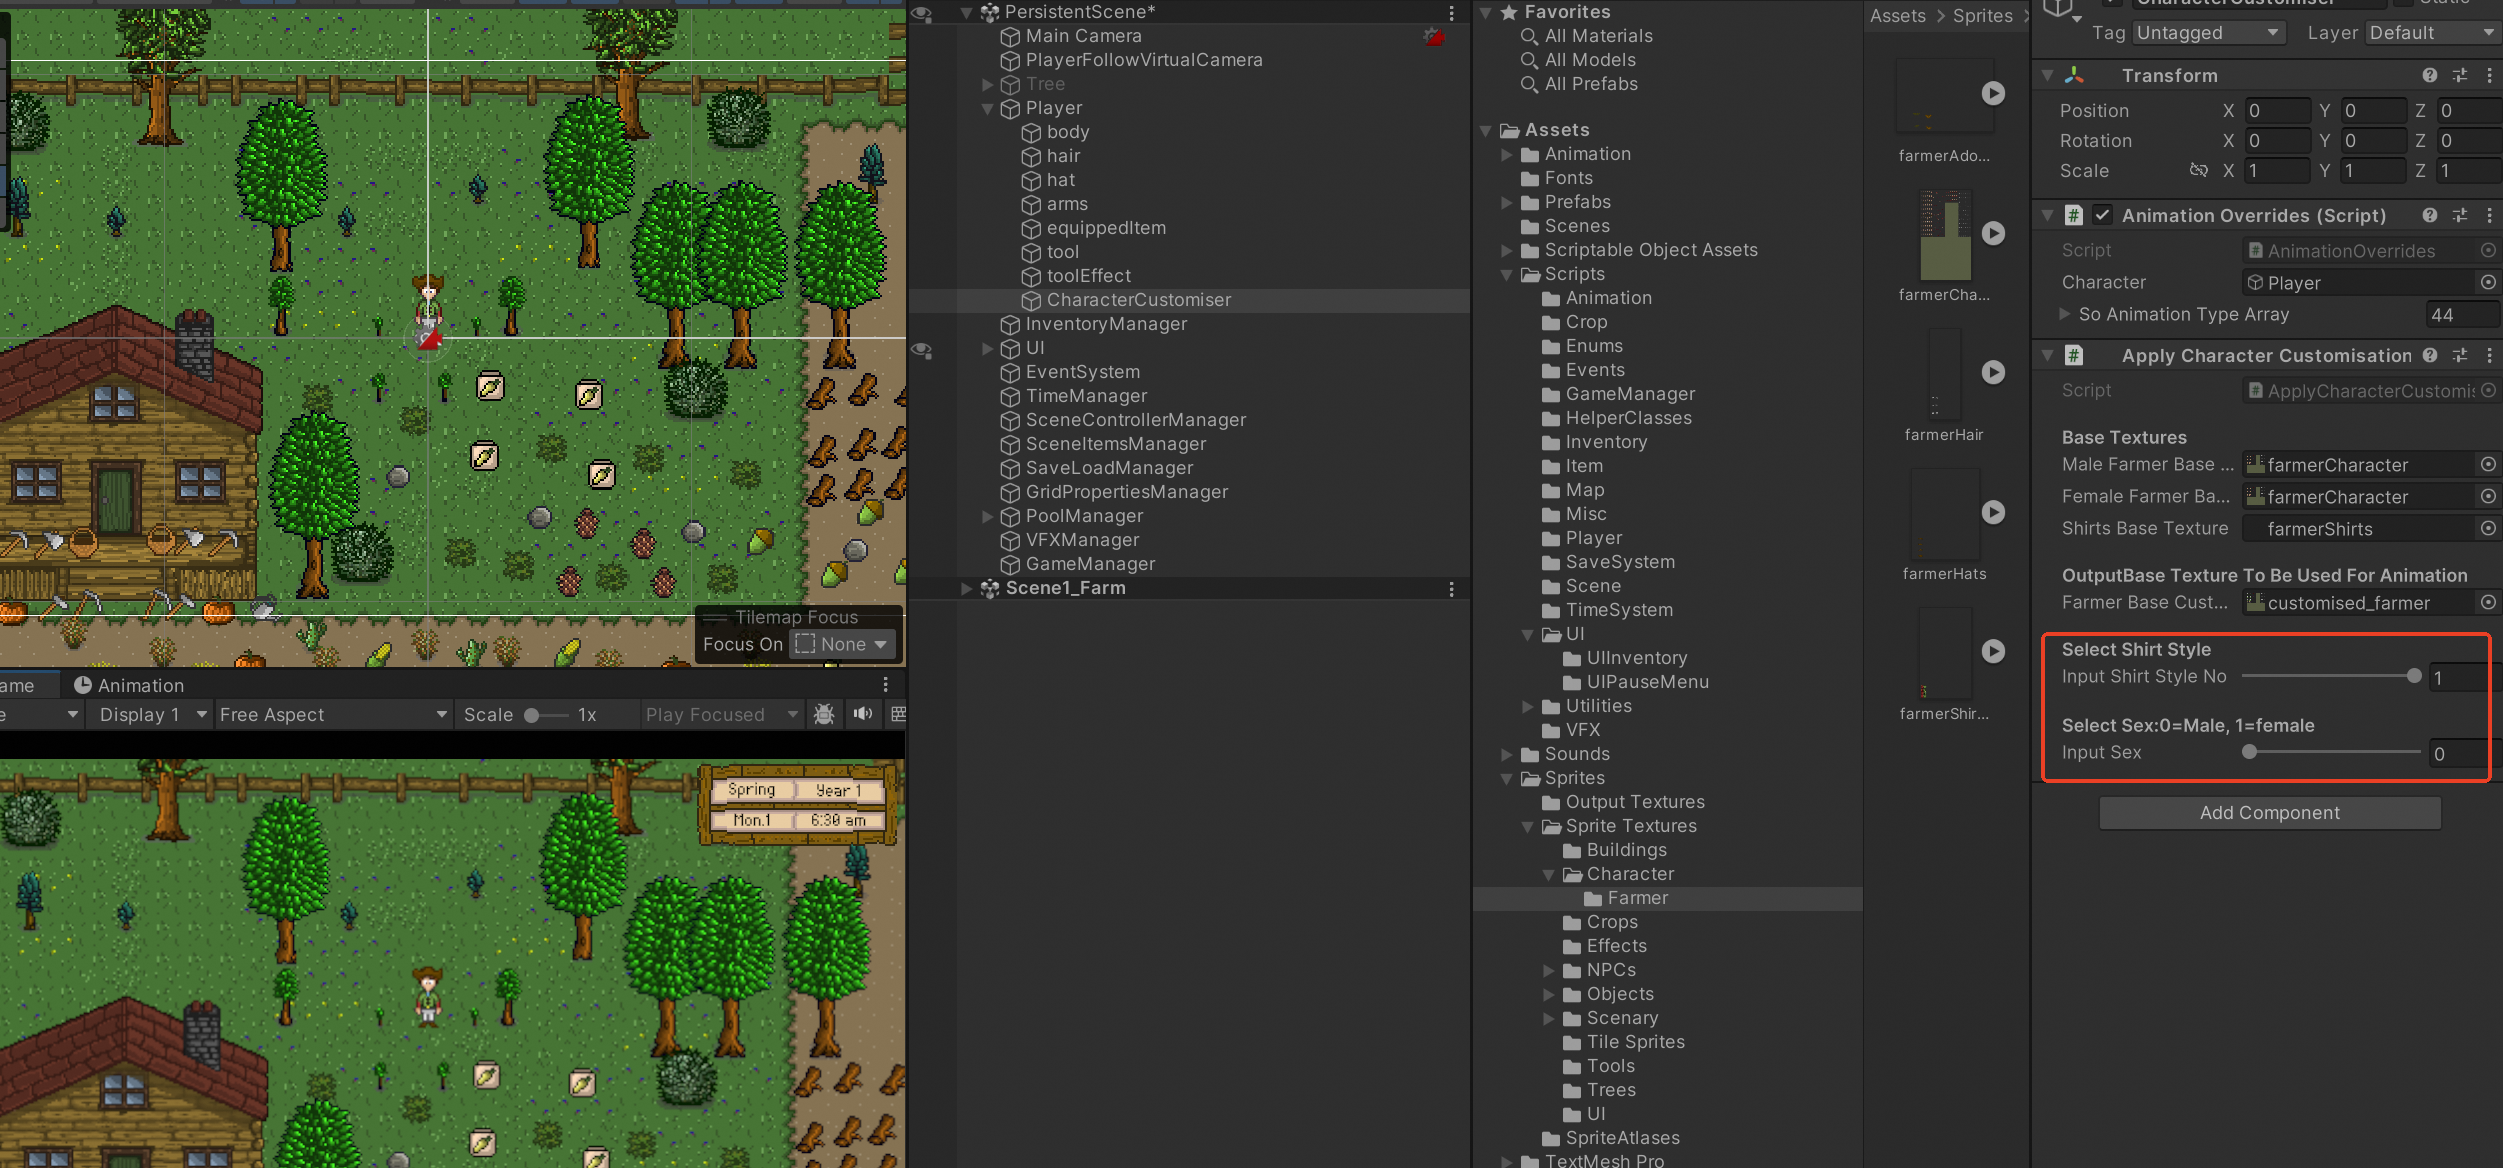Click object picker for Character field
The width and height of the screenshot is (2503, 1168).
coord(2488,283)
